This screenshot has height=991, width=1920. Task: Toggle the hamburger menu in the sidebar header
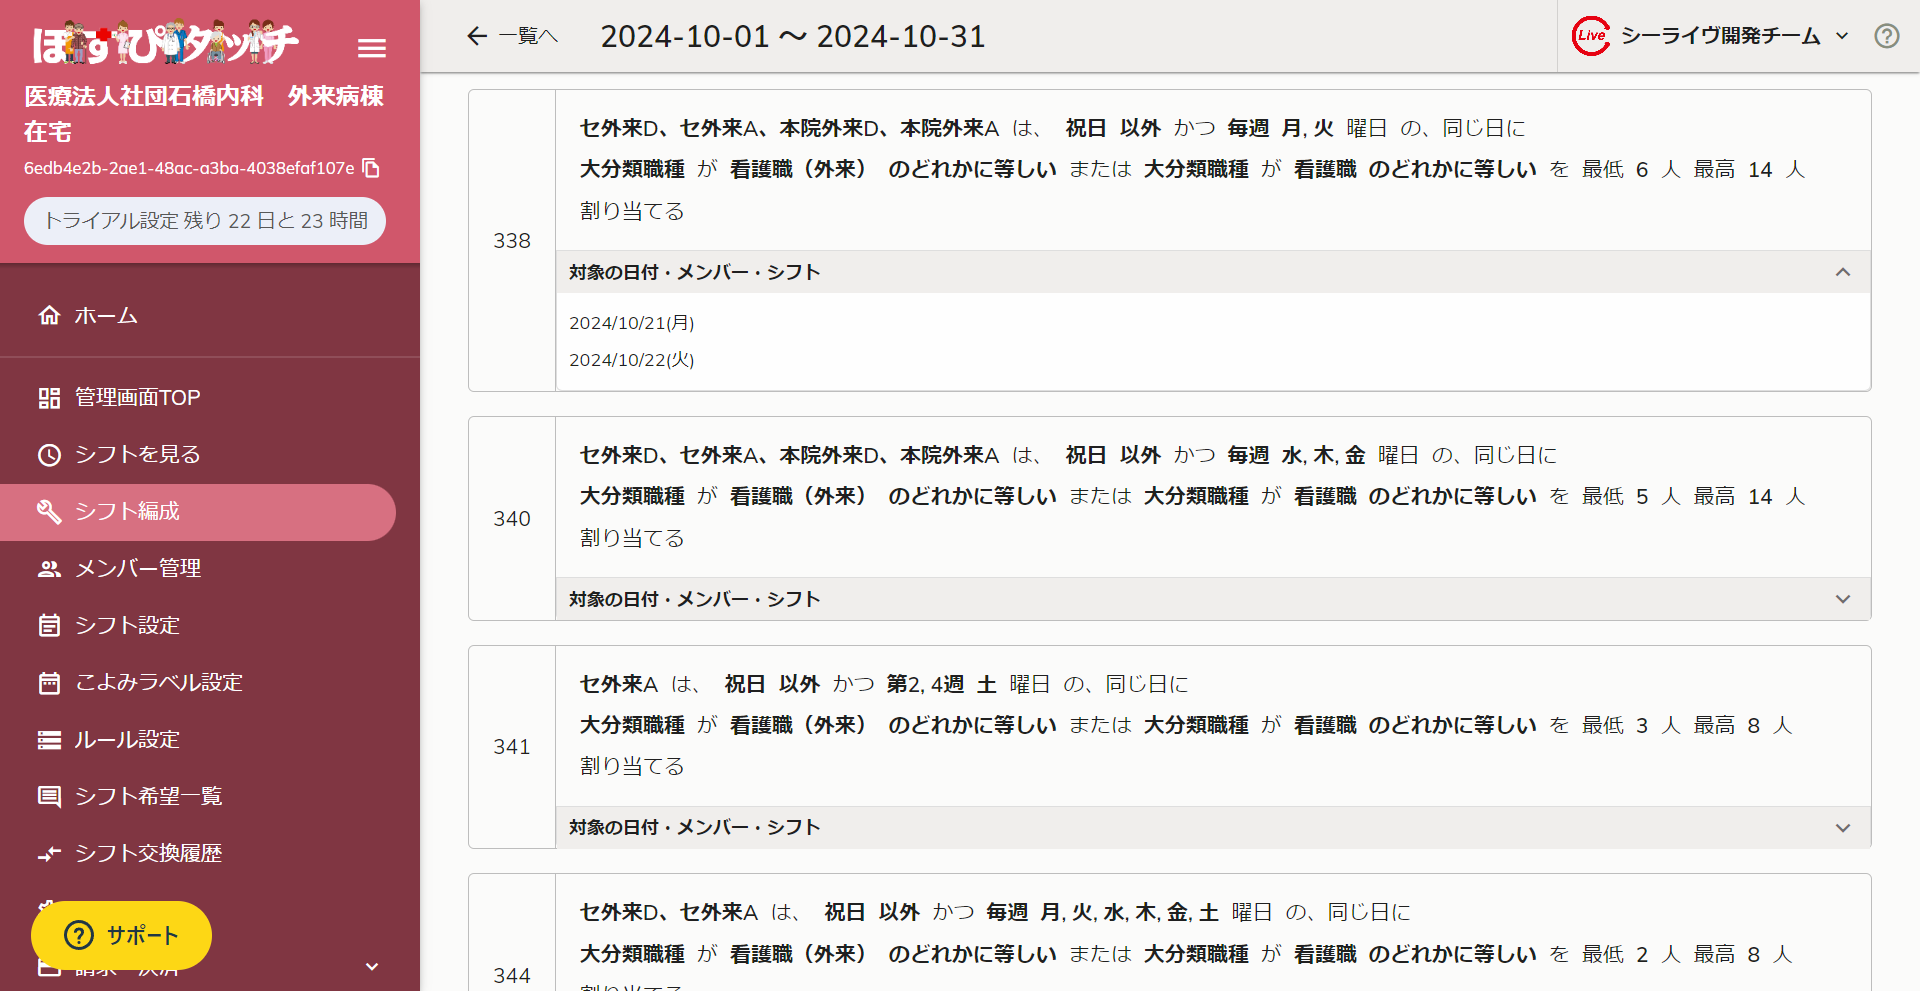pos(372,48)
